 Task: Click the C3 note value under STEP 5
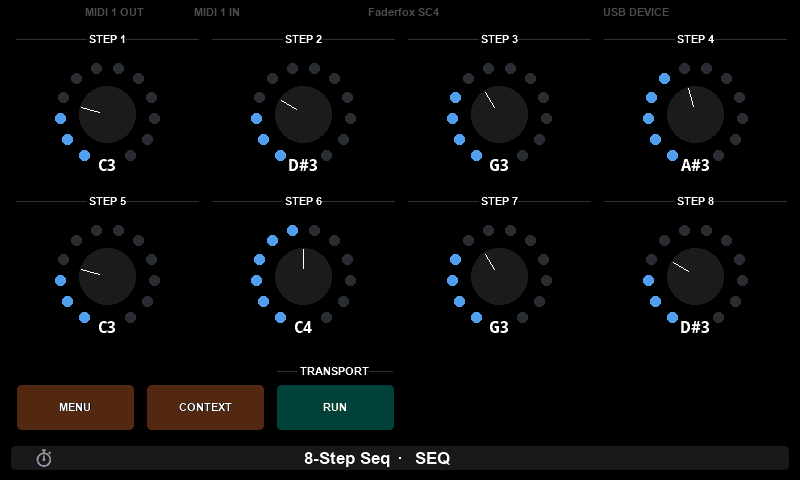[x=107, y=327]
